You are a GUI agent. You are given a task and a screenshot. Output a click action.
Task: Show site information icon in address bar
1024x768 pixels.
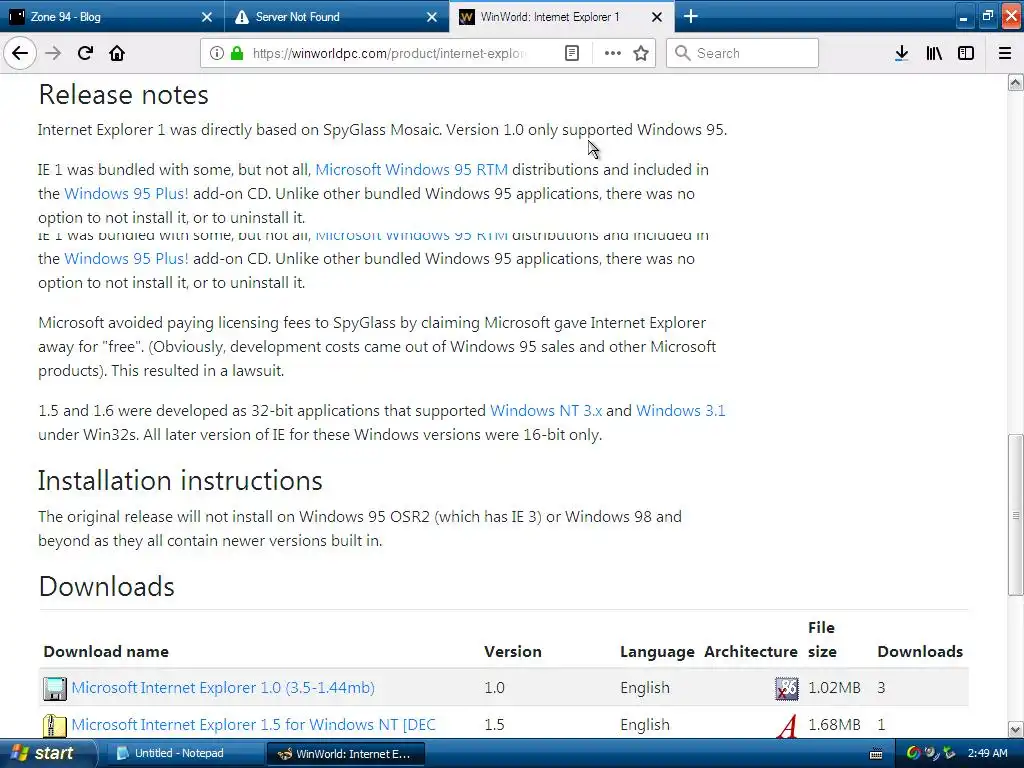(217, 53)
